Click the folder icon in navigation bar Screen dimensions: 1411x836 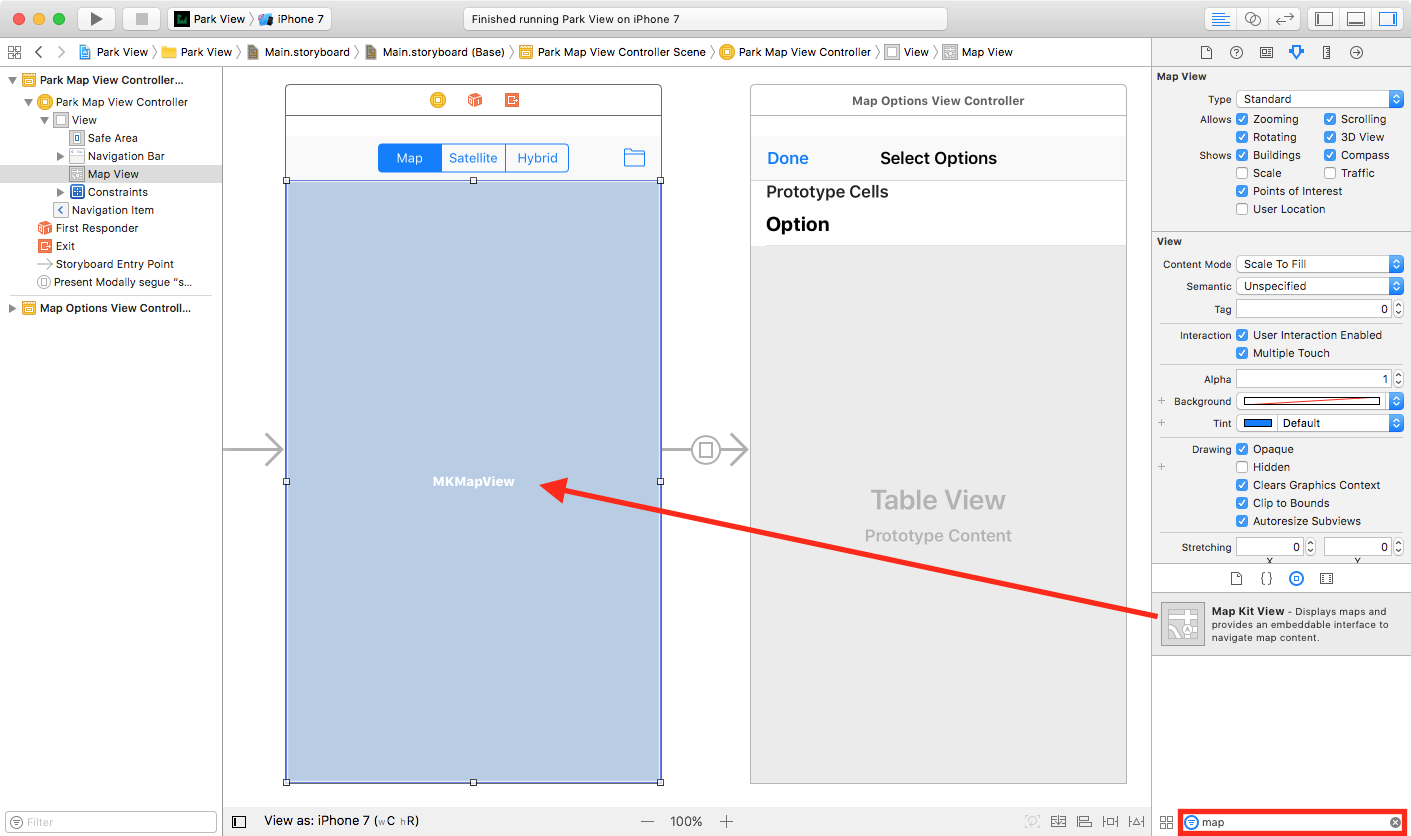(634, 158)
